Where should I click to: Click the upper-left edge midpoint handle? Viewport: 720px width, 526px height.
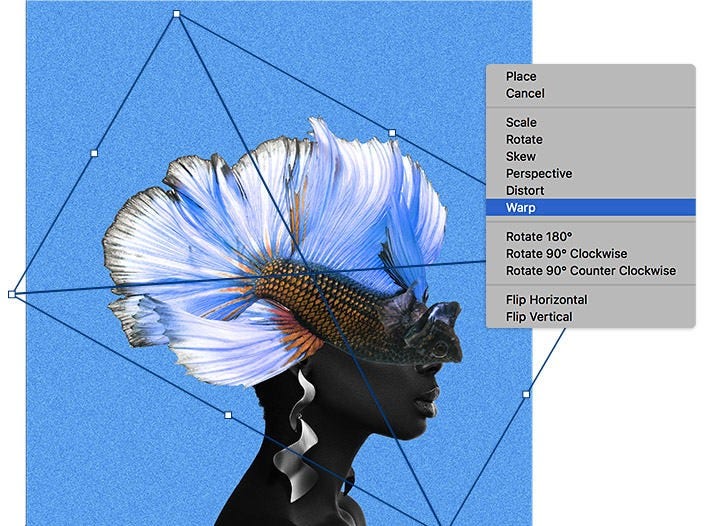(x=94, y=153)
